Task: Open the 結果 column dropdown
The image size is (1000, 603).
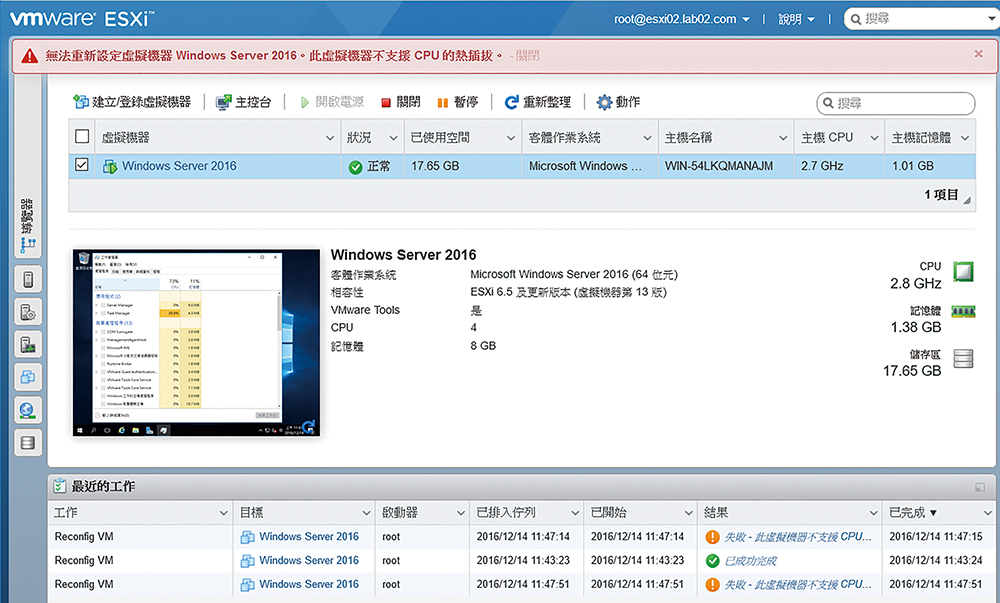Action: [x=874, y=512]
